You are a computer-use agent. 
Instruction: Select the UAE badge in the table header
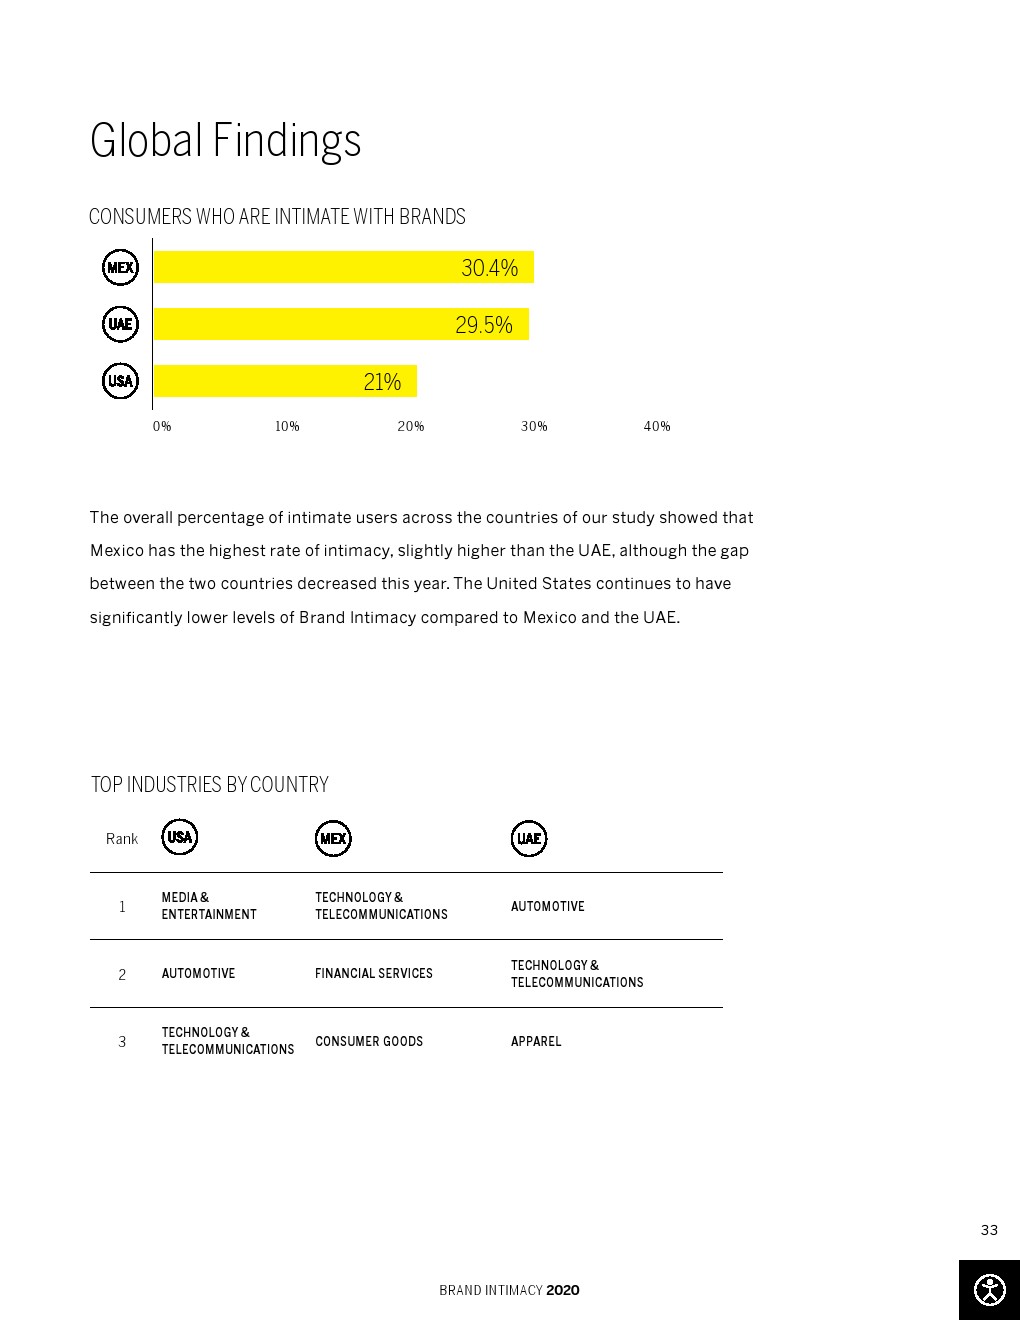tap(529, 839)
